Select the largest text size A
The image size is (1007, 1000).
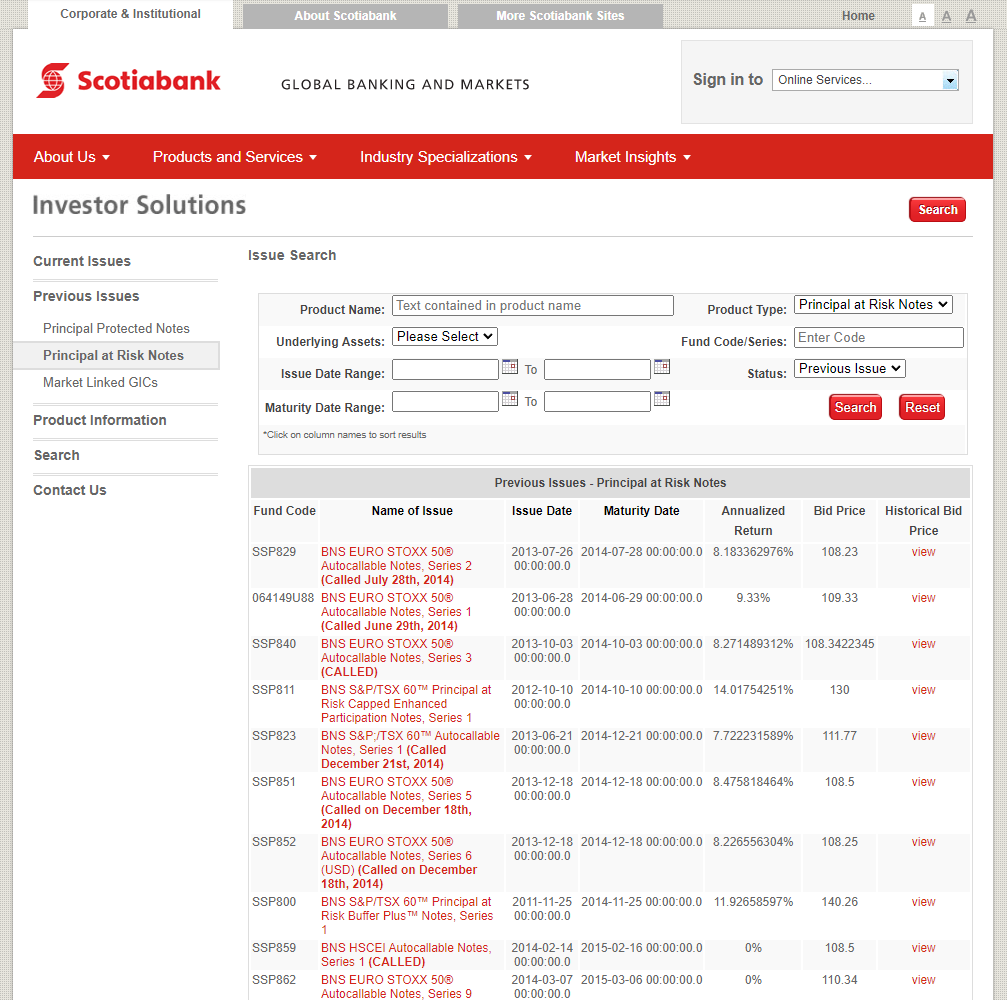coord(971,16)
